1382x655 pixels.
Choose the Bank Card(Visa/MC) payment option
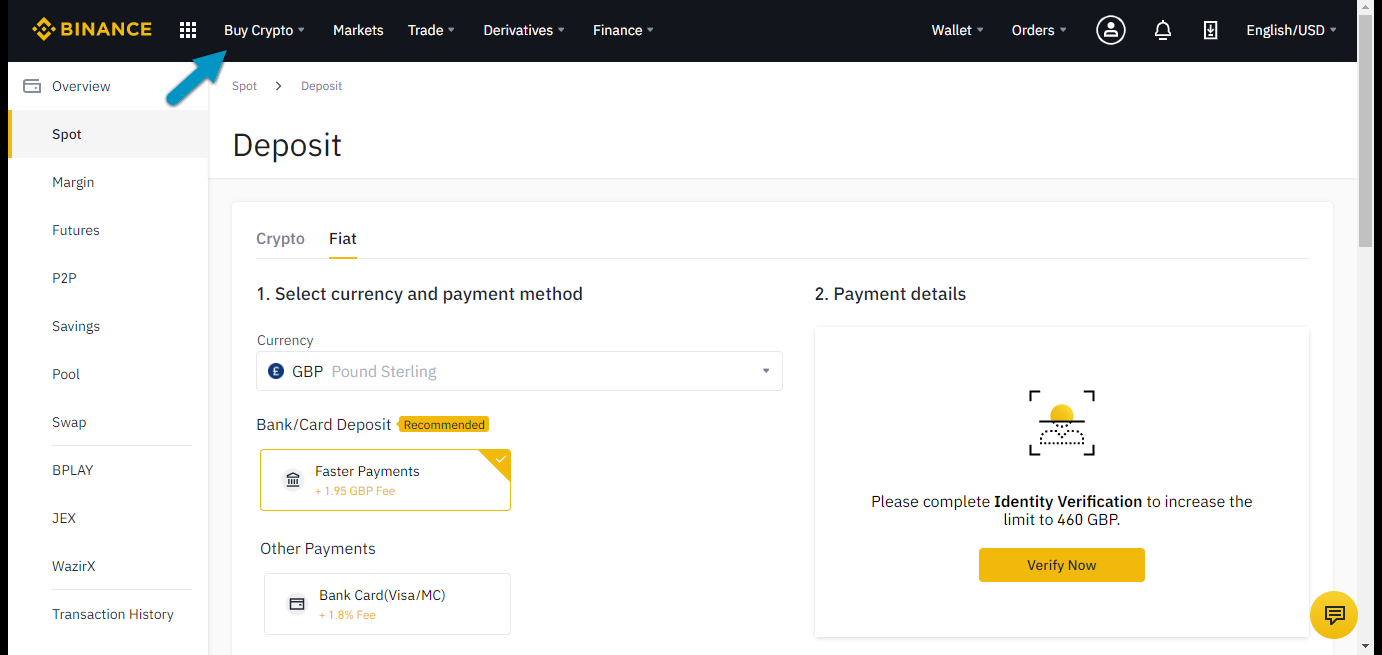[x=387, y=604]
